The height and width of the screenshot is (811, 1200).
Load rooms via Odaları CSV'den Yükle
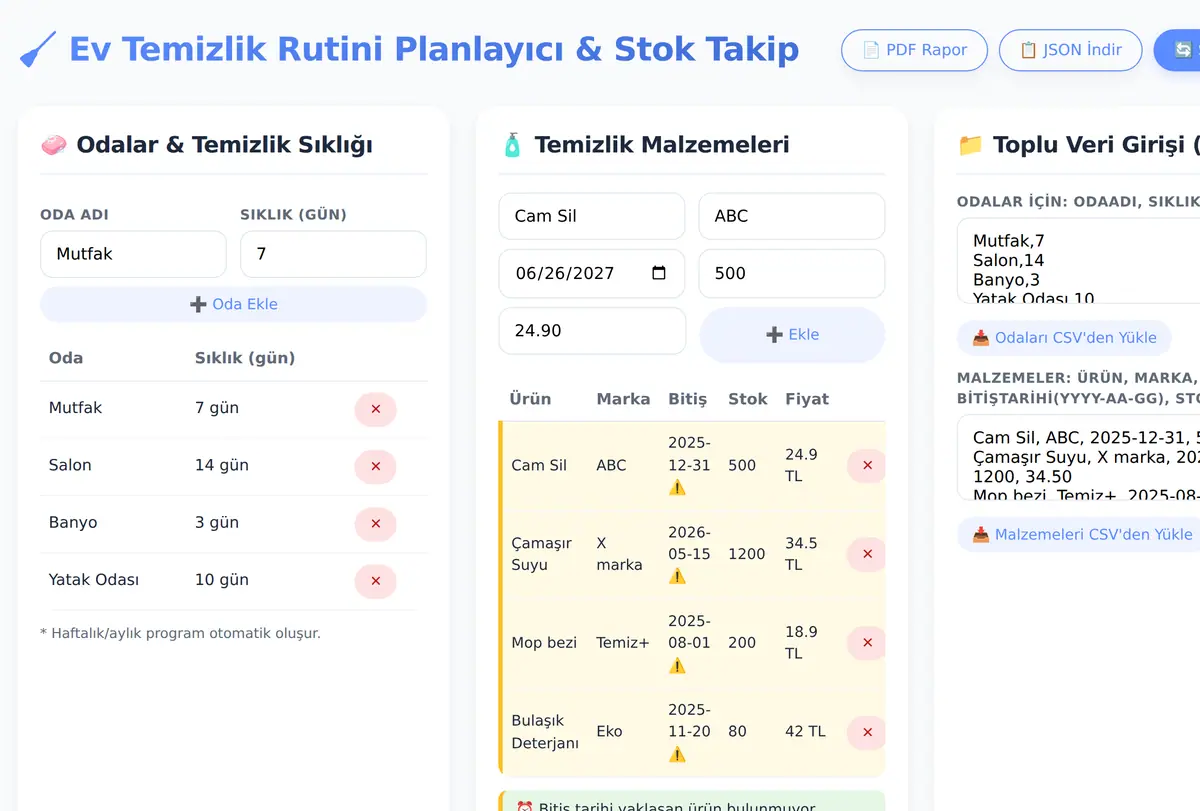tap(1064, 337)
